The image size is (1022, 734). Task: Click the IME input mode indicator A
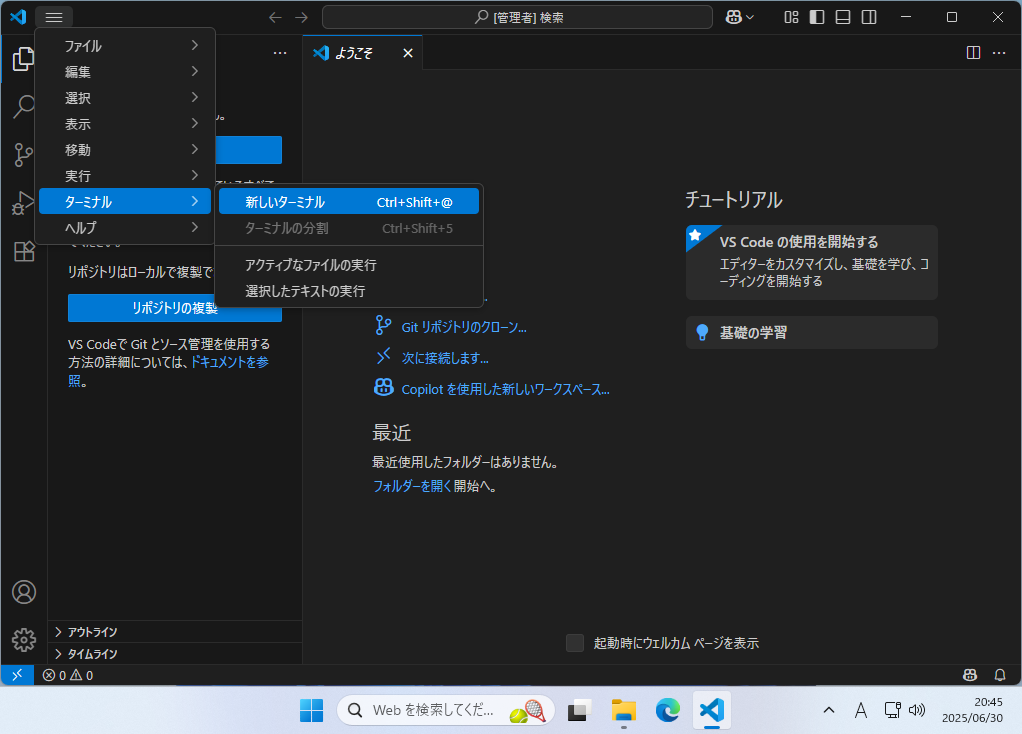click(860, 710)
